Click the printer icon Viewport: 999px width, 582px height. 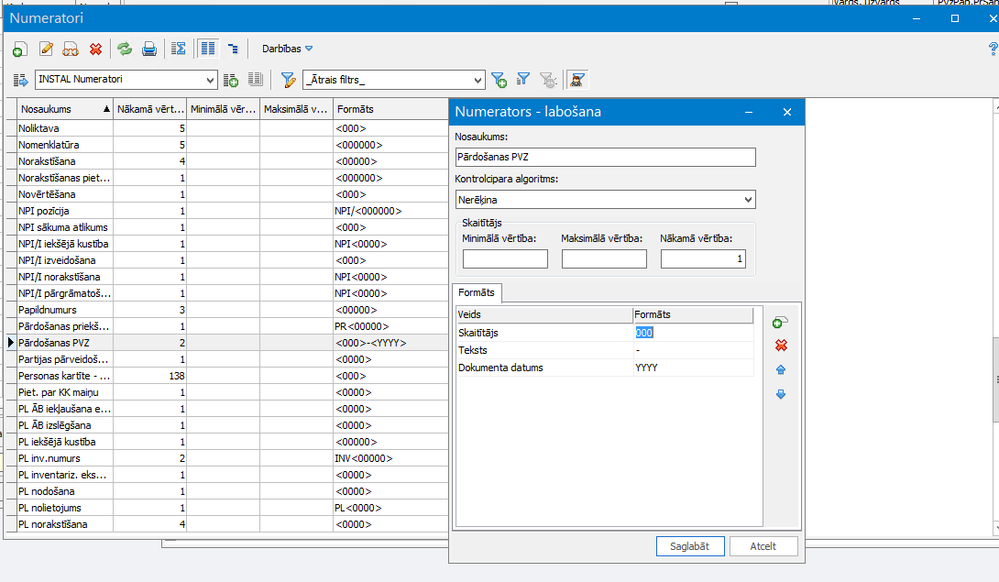click(x=149, y=49)
